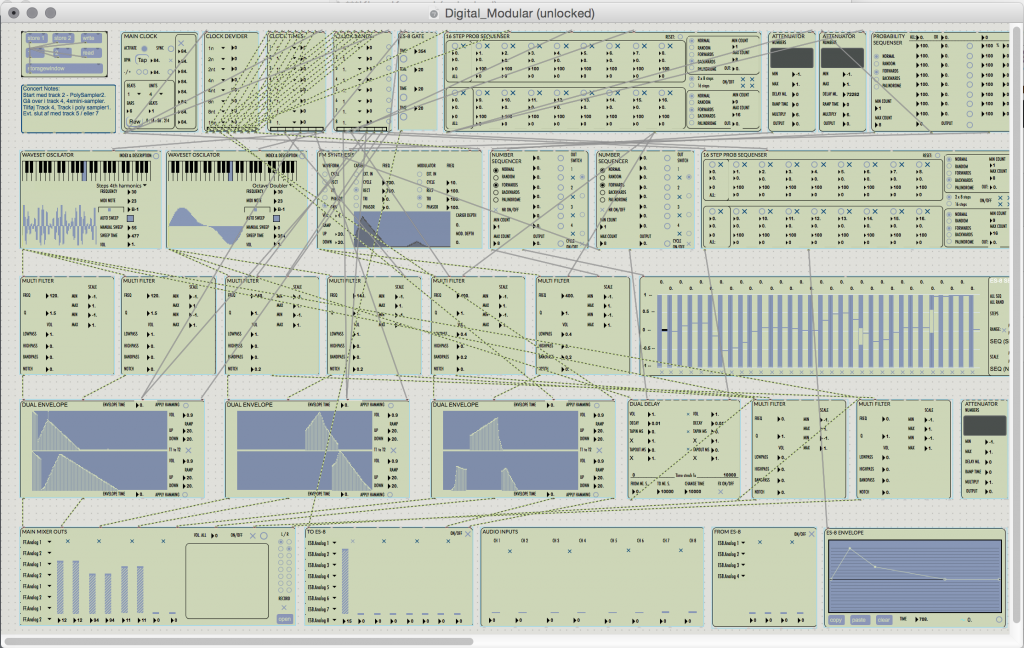Click "paste" in the ES-8 Envelope module
This screenshot has width=1024, height=648.
tap(859, 620)
